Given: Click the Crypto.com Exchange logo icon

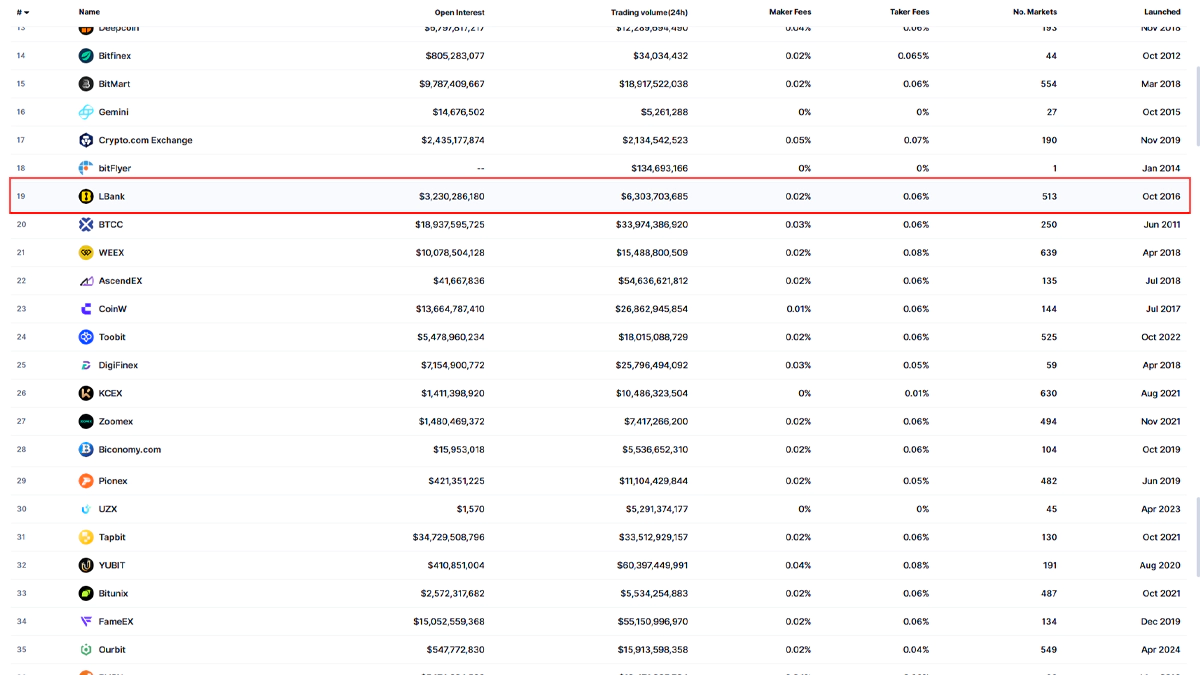Looking at the screenshot, I should click(x=86, y=140).
